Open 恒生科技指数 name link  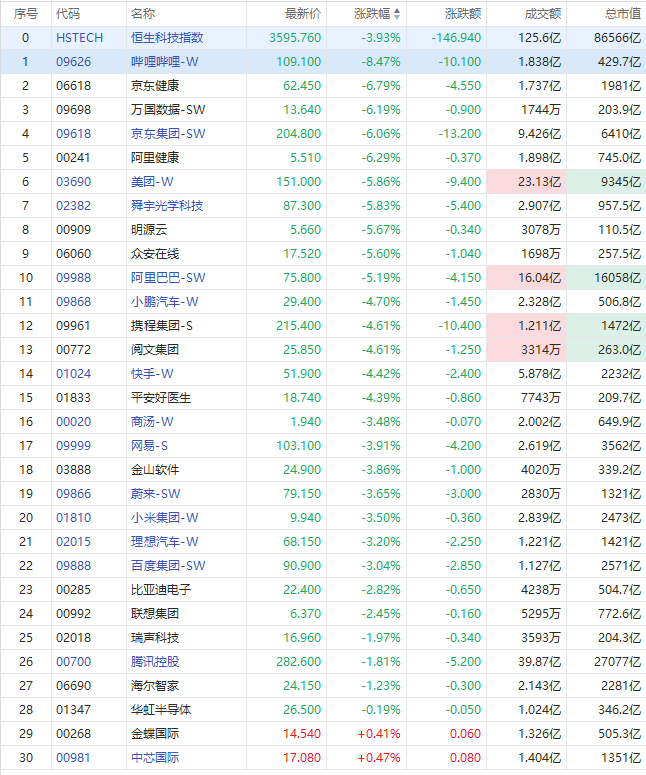pyautogui.click(x=167, y=38)
